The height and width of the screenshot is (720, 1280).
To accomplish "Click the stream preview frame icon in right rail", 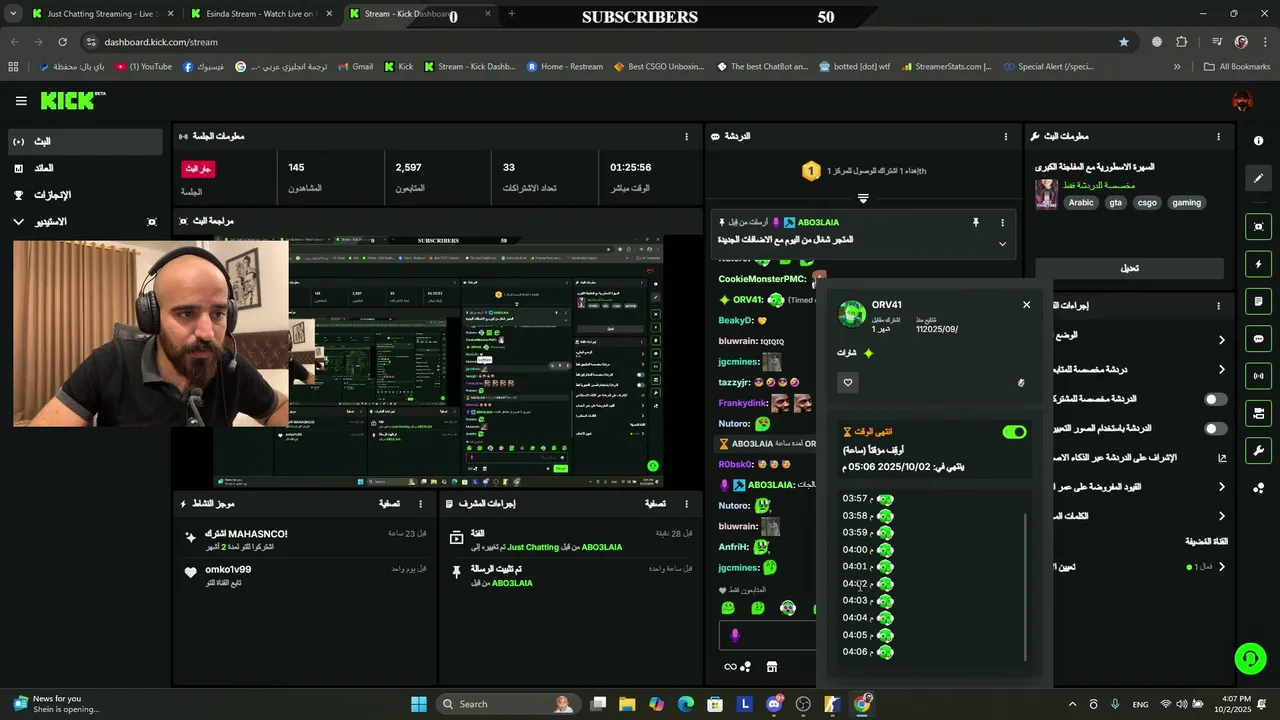I will point(1259,227).
